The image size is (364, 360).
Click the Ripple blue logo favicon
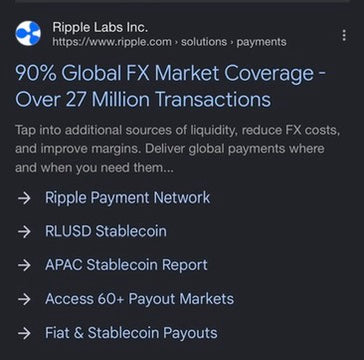[x=28, y=33]
